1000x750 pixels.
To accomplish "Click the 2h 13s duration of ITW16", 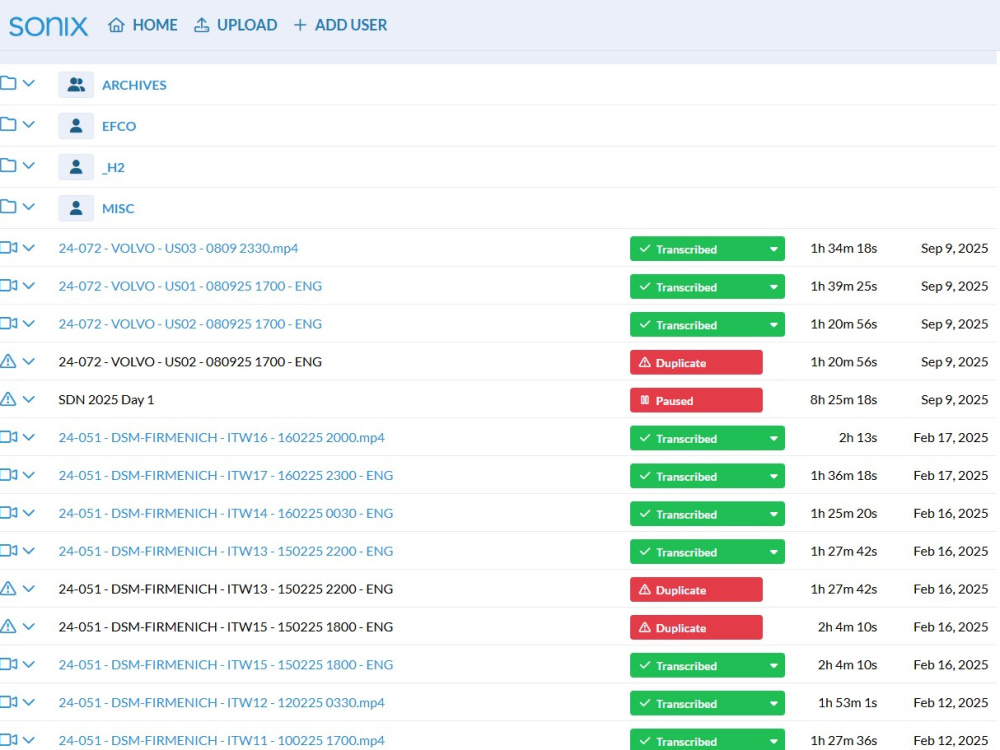I will (x=858, y=438).
